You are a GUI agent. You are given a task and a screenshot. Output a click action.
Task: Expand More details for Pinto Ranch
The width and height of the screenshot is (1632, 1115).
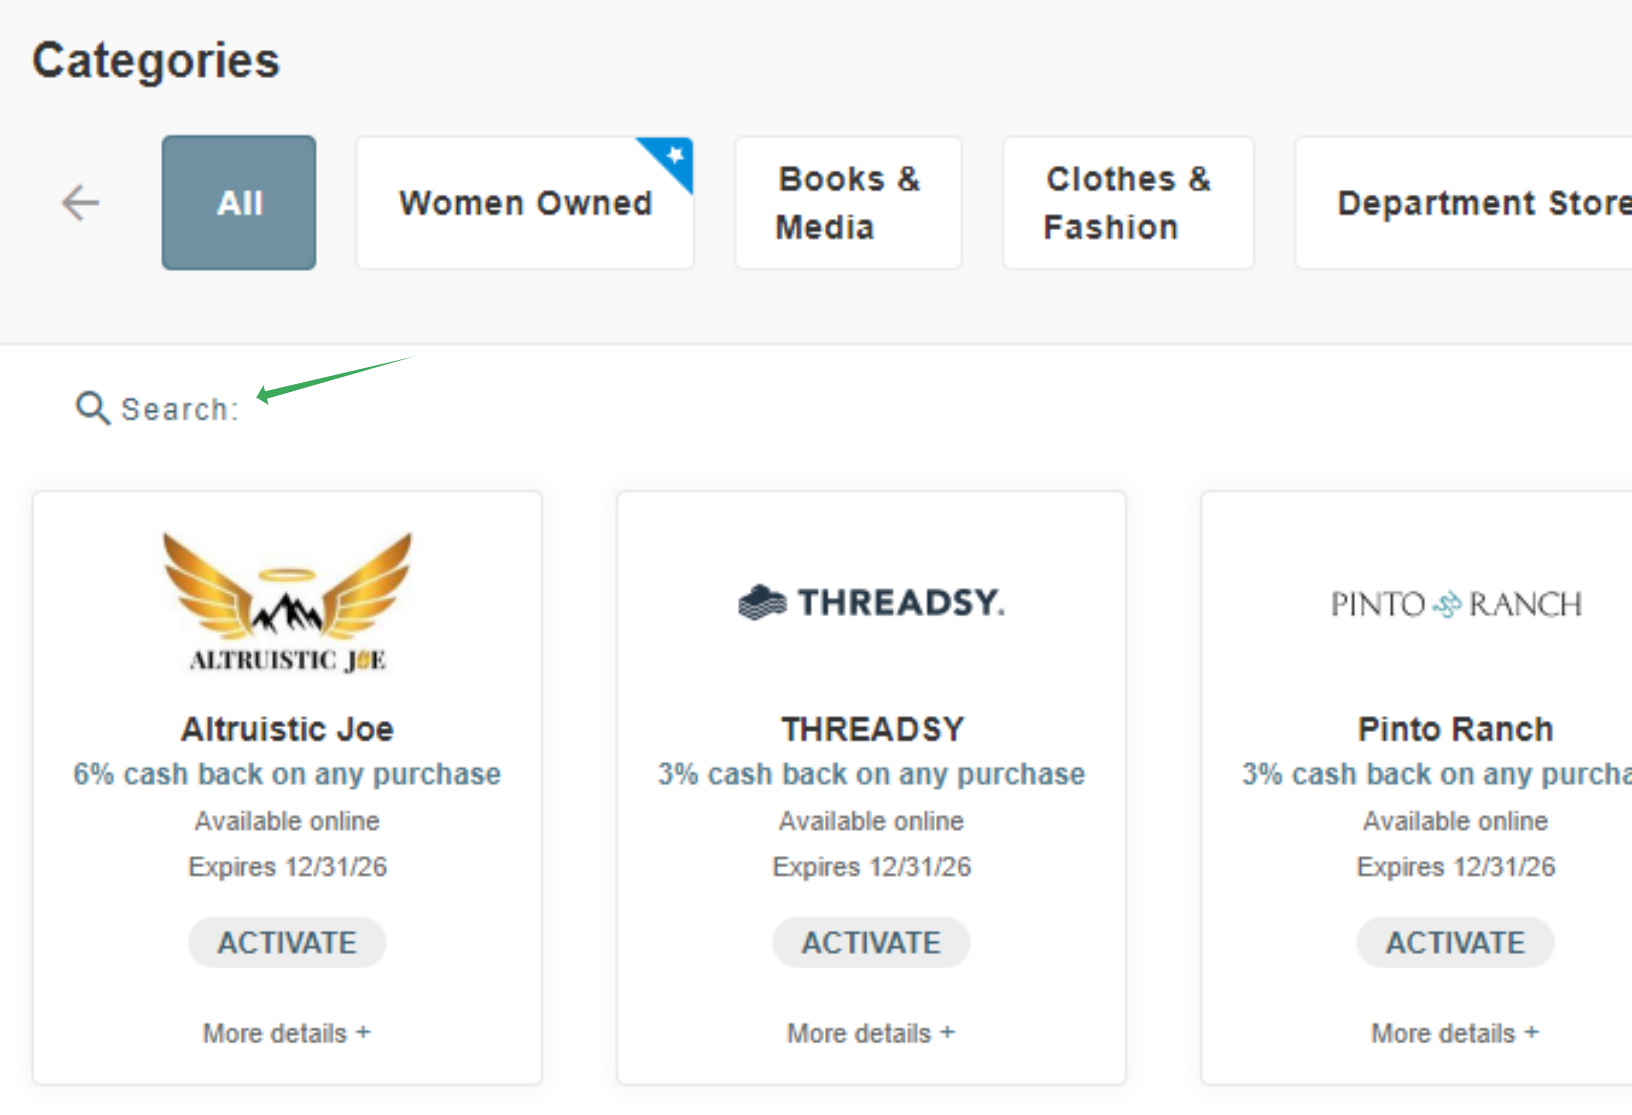click(x=1455, y=1033)
